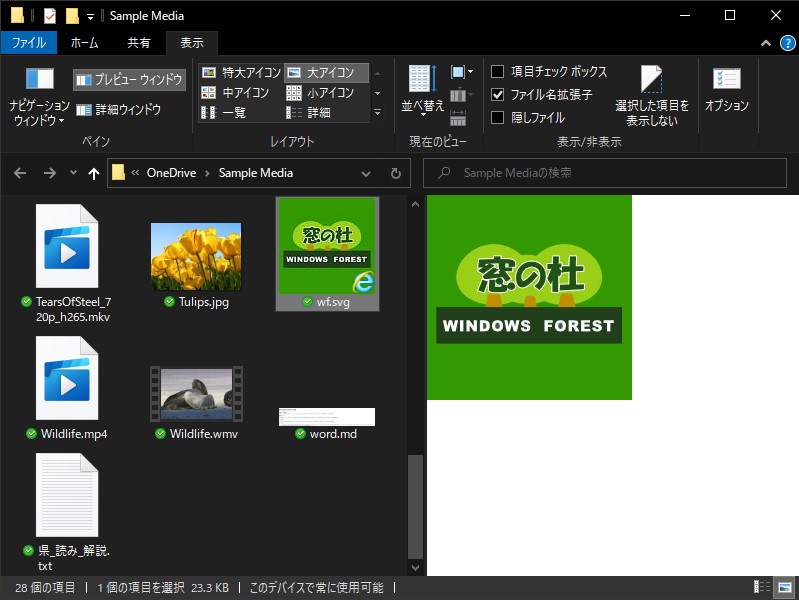Click new folder icon in title bar
The image size is (799, 600).
(72, 16)
